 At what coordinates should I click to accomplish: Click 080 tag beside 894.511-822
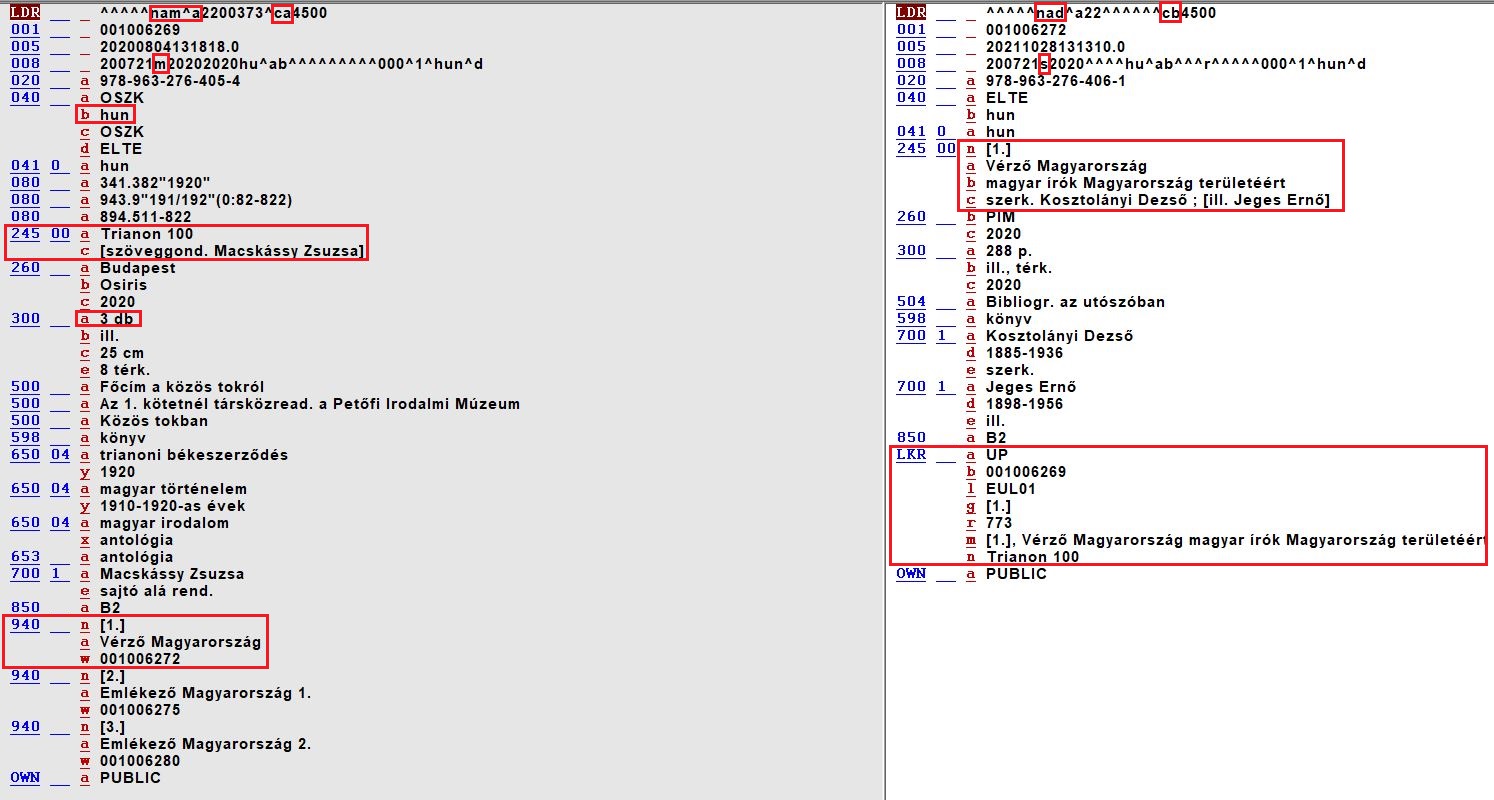click(25, 217)
